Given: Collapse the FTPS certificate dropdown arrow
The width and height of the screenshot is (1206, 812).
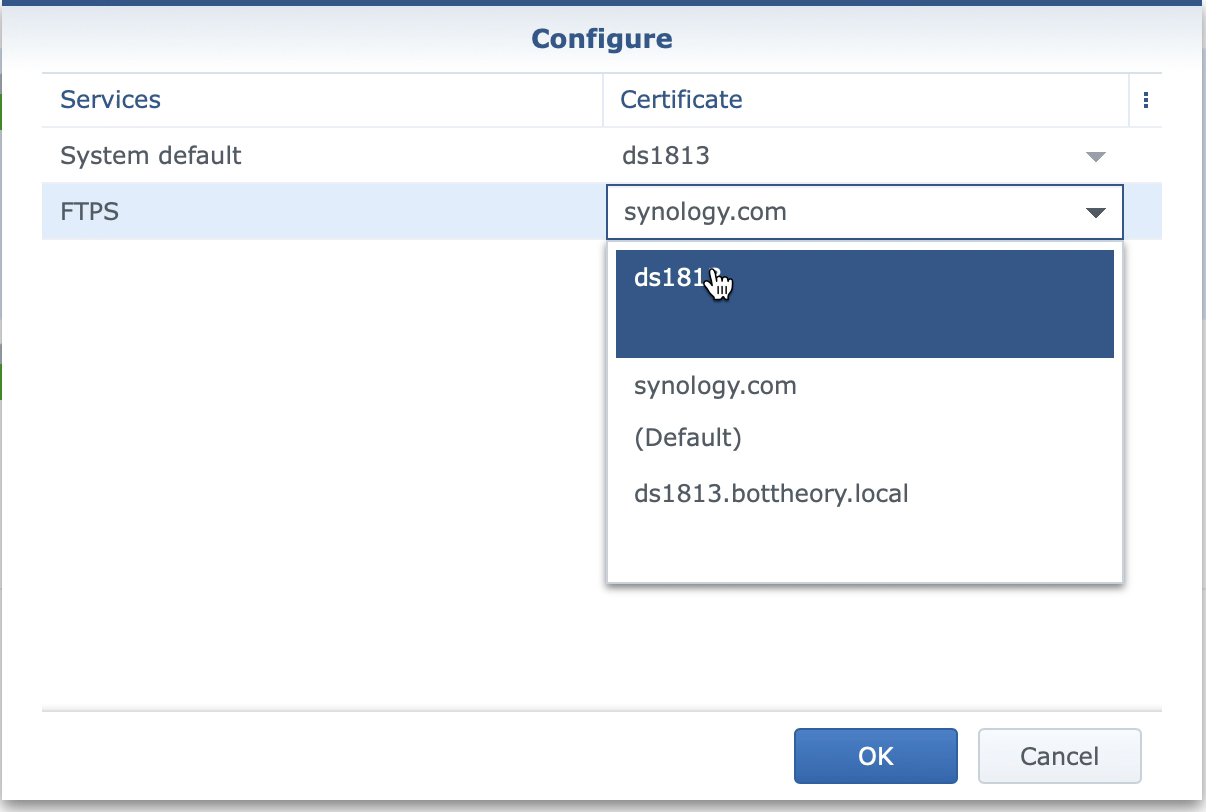Looking at the screenshot, I should pos(1096,212).
